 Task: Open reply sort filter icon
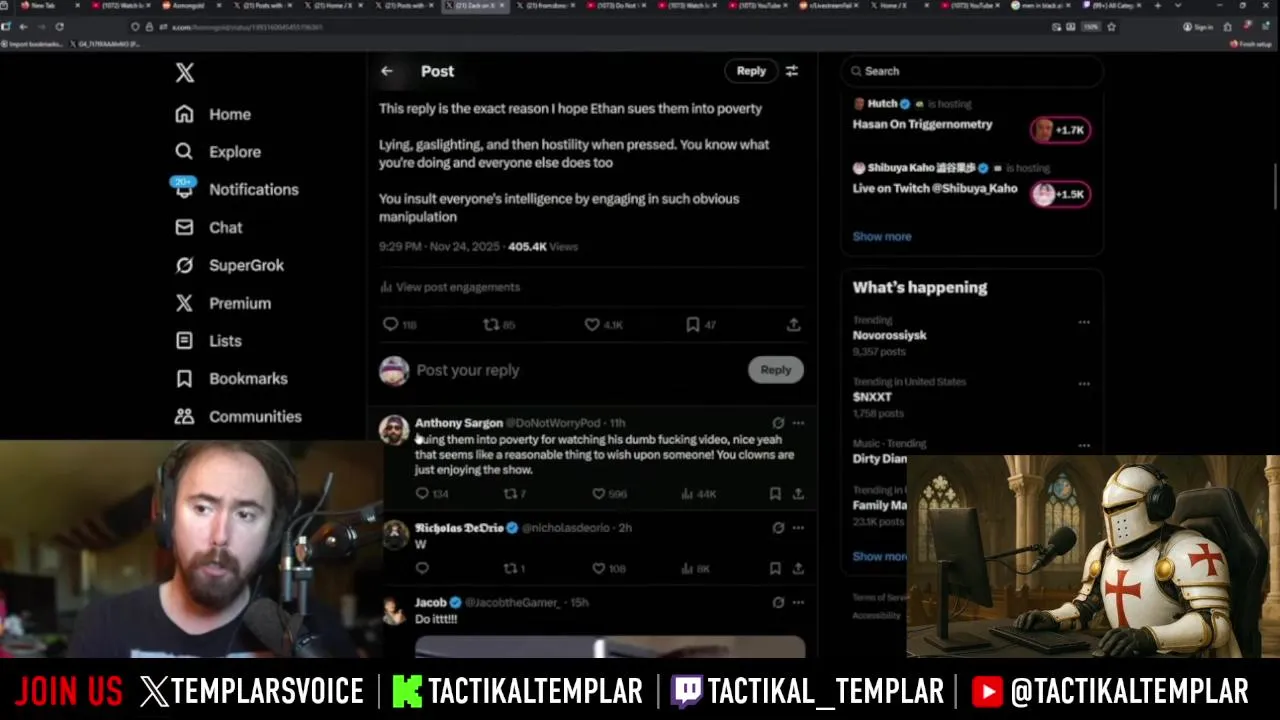click(x=792, y=71)
